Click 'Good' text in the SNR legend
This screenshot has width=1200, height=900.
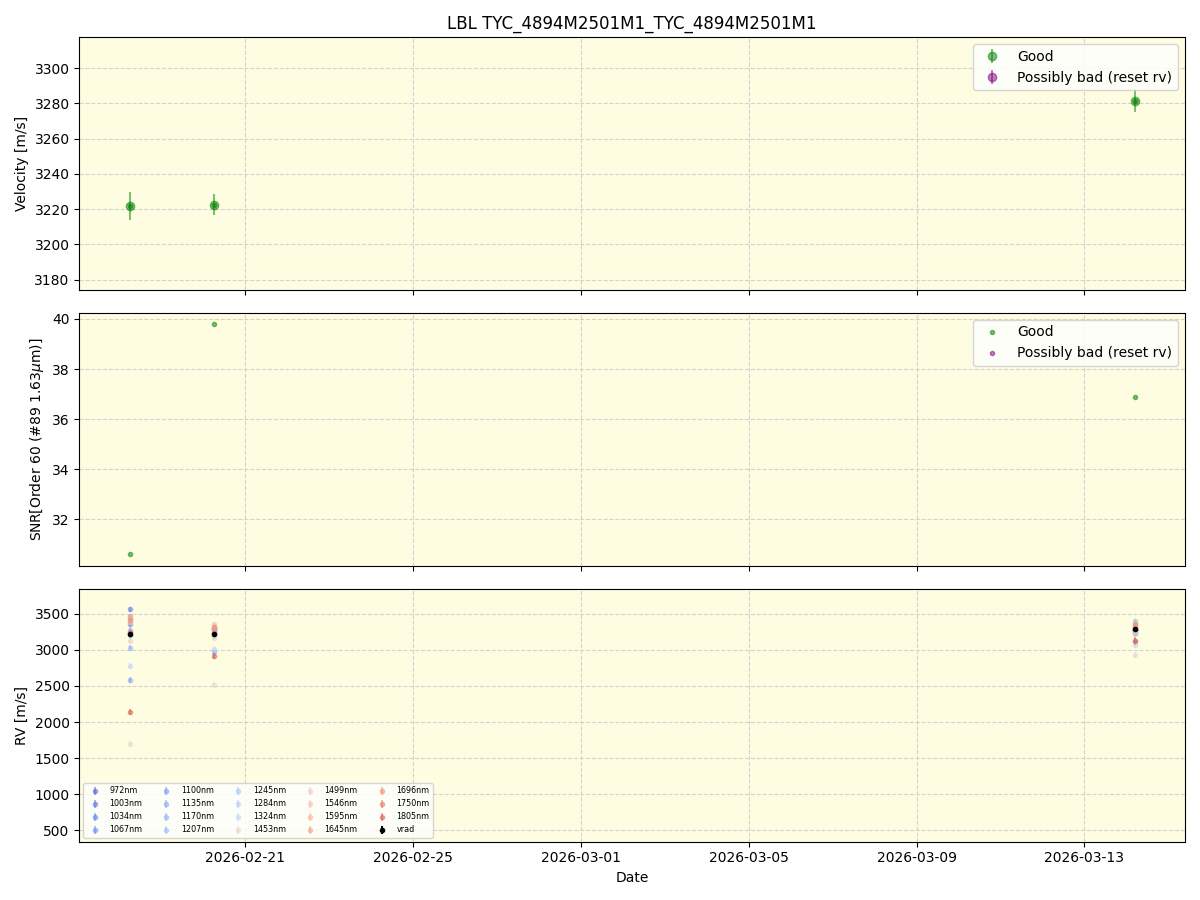point(1035,332)
